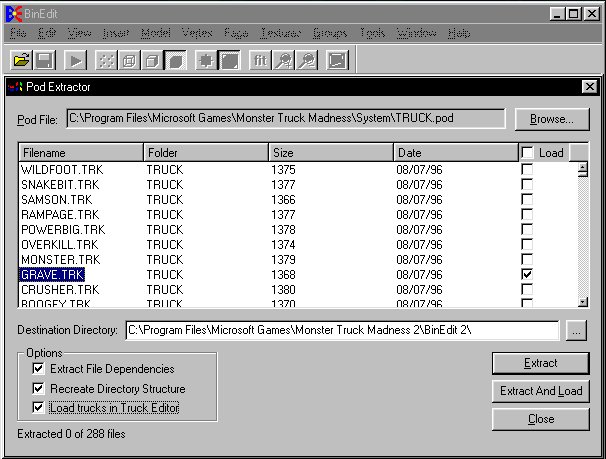Click the Browse button for Pod File

(x=552, y=119)
